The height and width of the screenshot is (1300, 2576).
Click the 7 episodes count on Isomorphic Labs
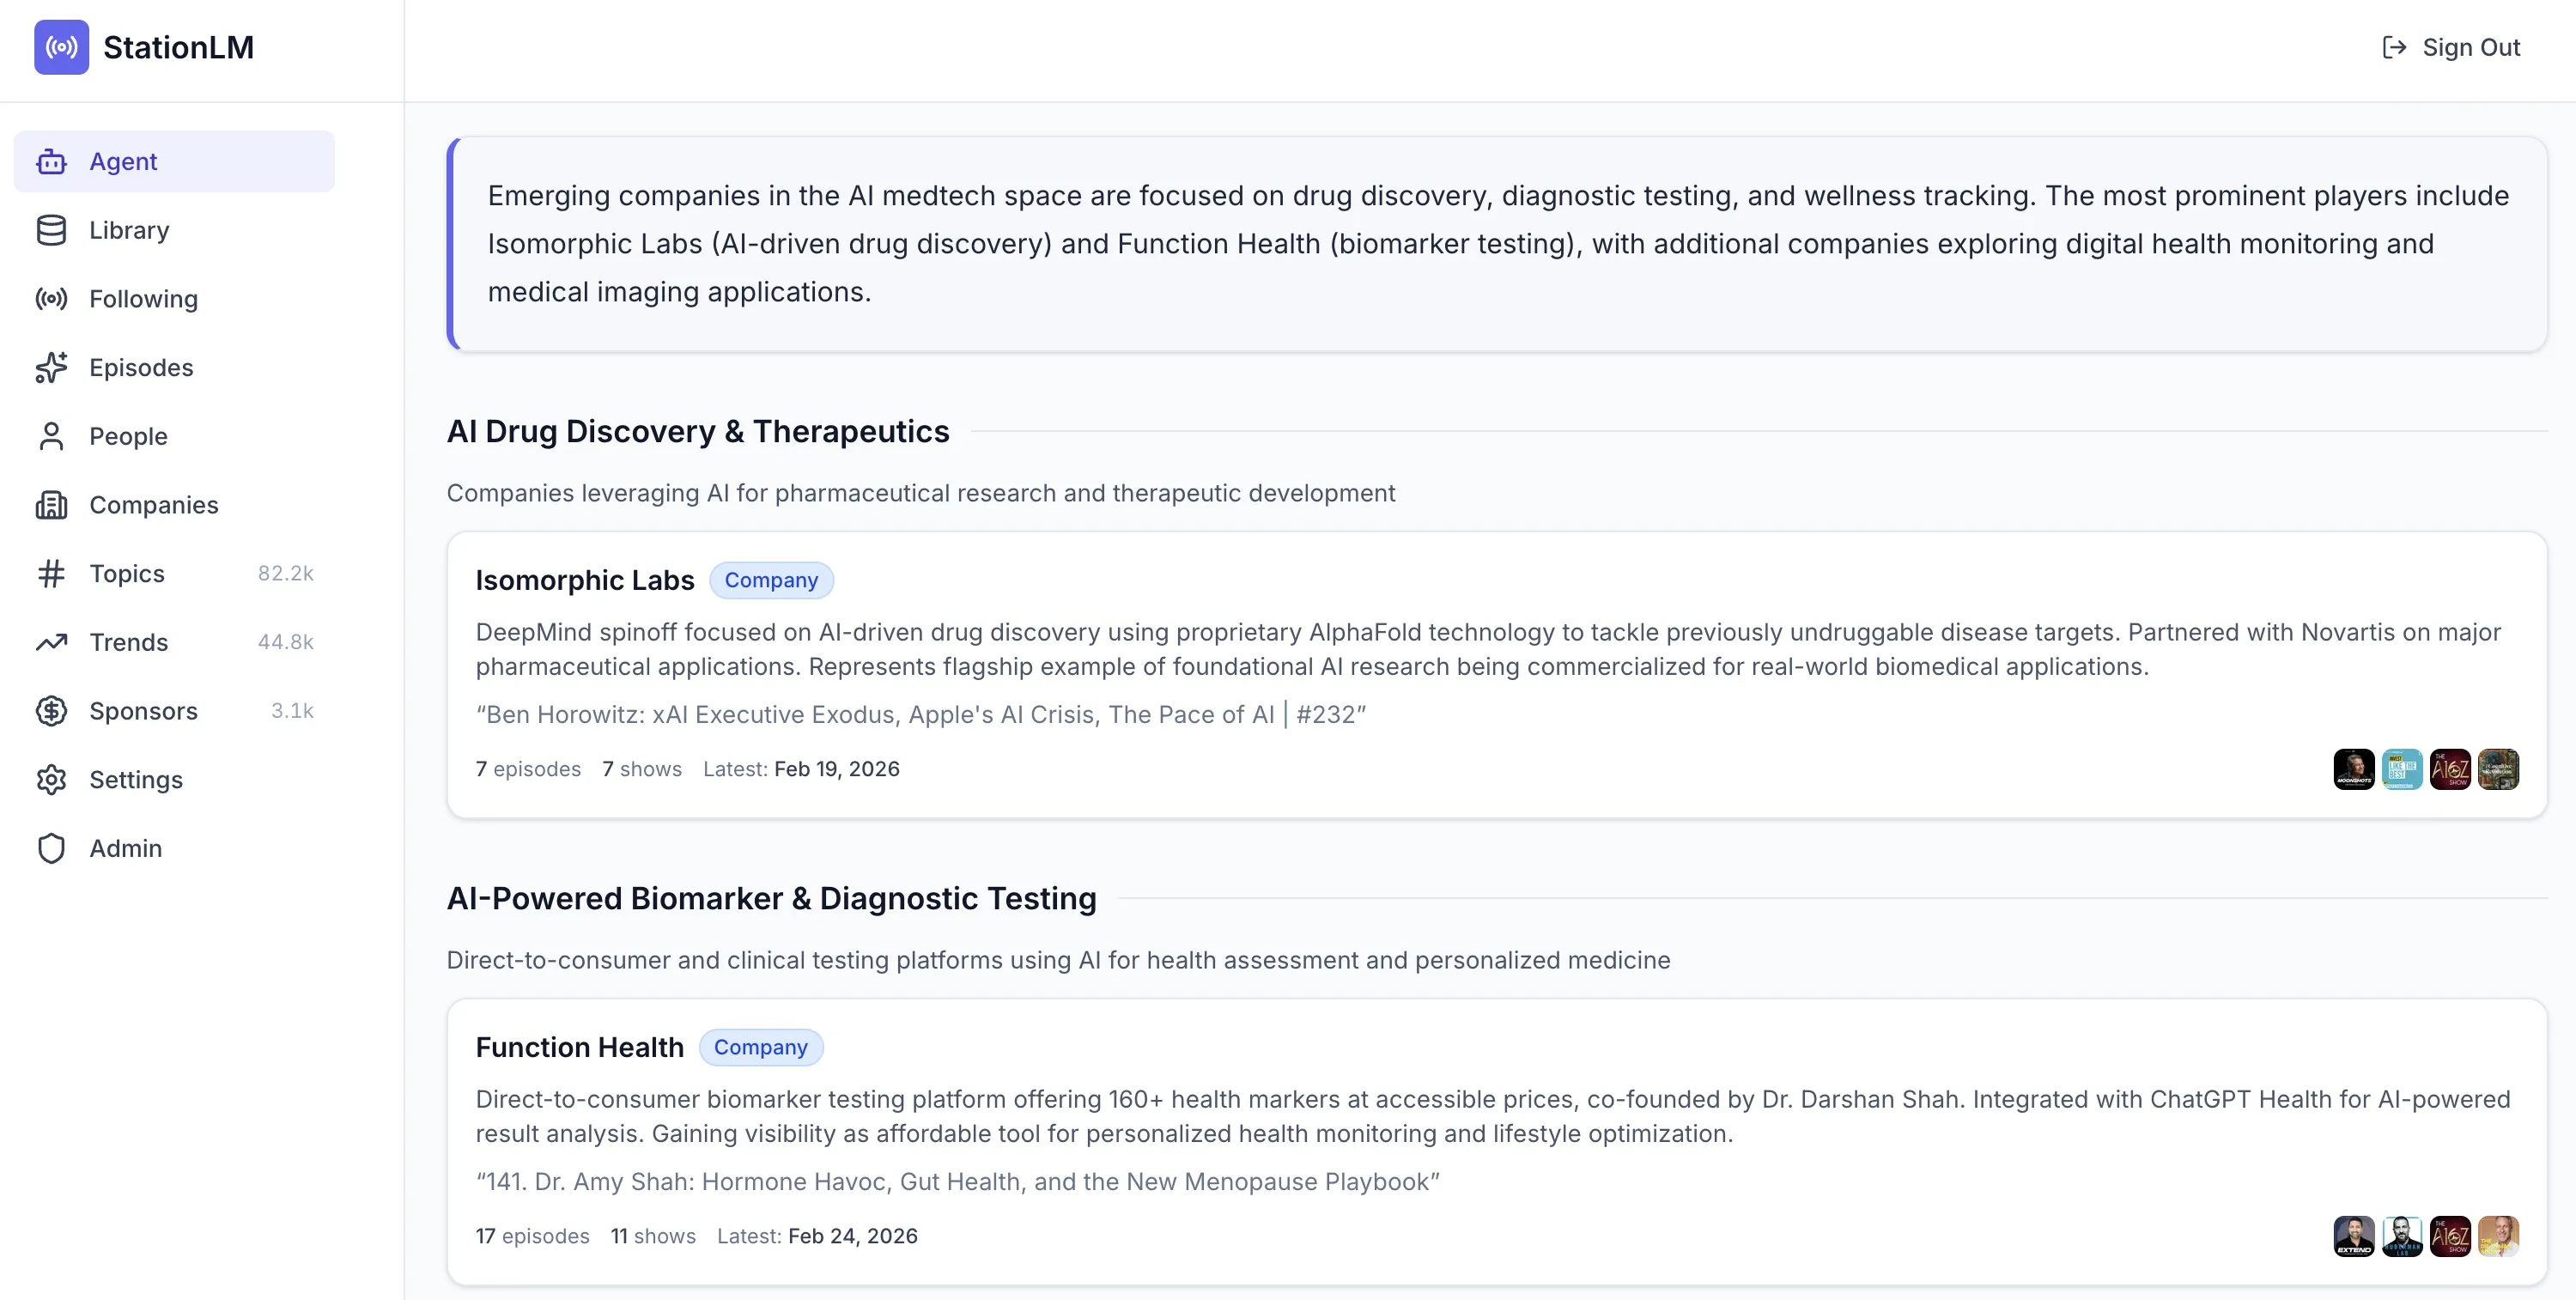(528, 769)
